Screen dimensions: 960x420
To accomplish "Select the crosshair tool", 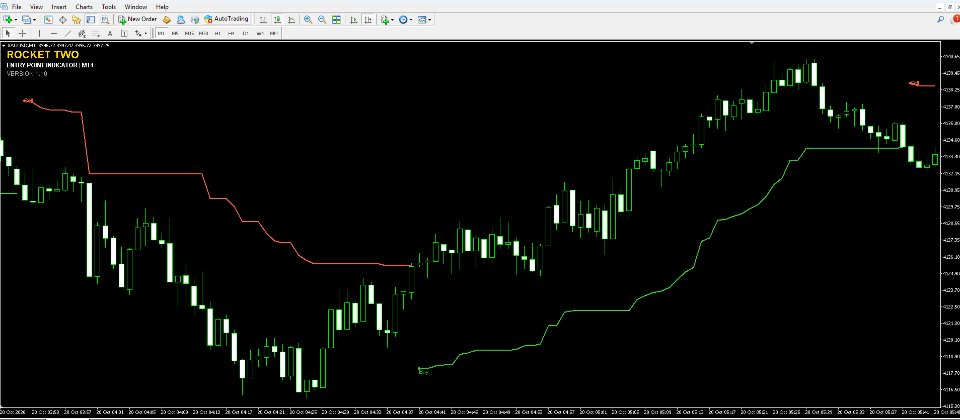I will [x=22, y=33].
